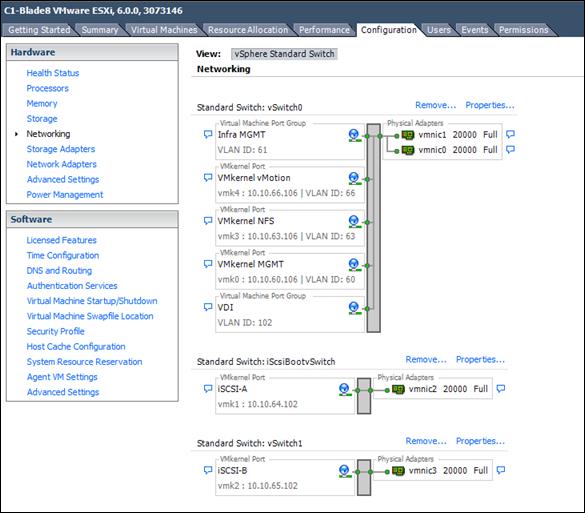The width and height of the screenshot is (585, 513).
Task: Open Storage in Hardware panel
Action: [x=42, y=119]
